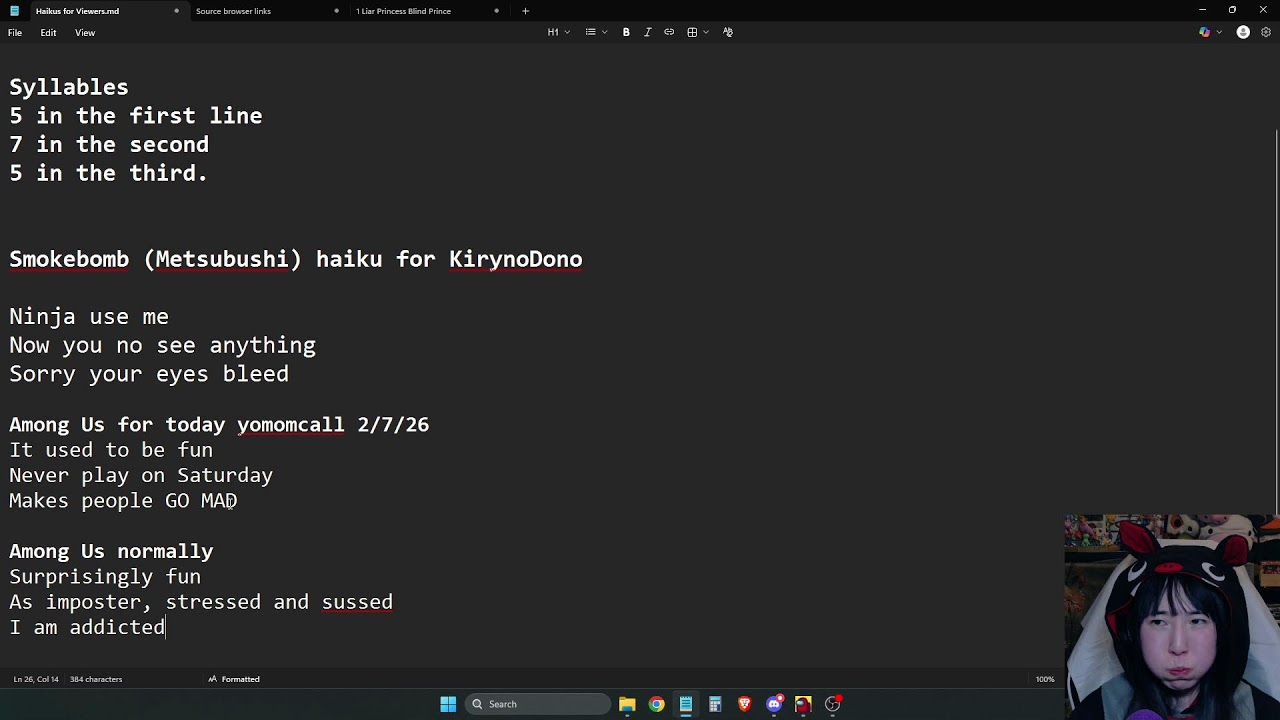This screenshot has height=720, width=1280.
Task: Toggle bold formatting
Action: (626, 32)
